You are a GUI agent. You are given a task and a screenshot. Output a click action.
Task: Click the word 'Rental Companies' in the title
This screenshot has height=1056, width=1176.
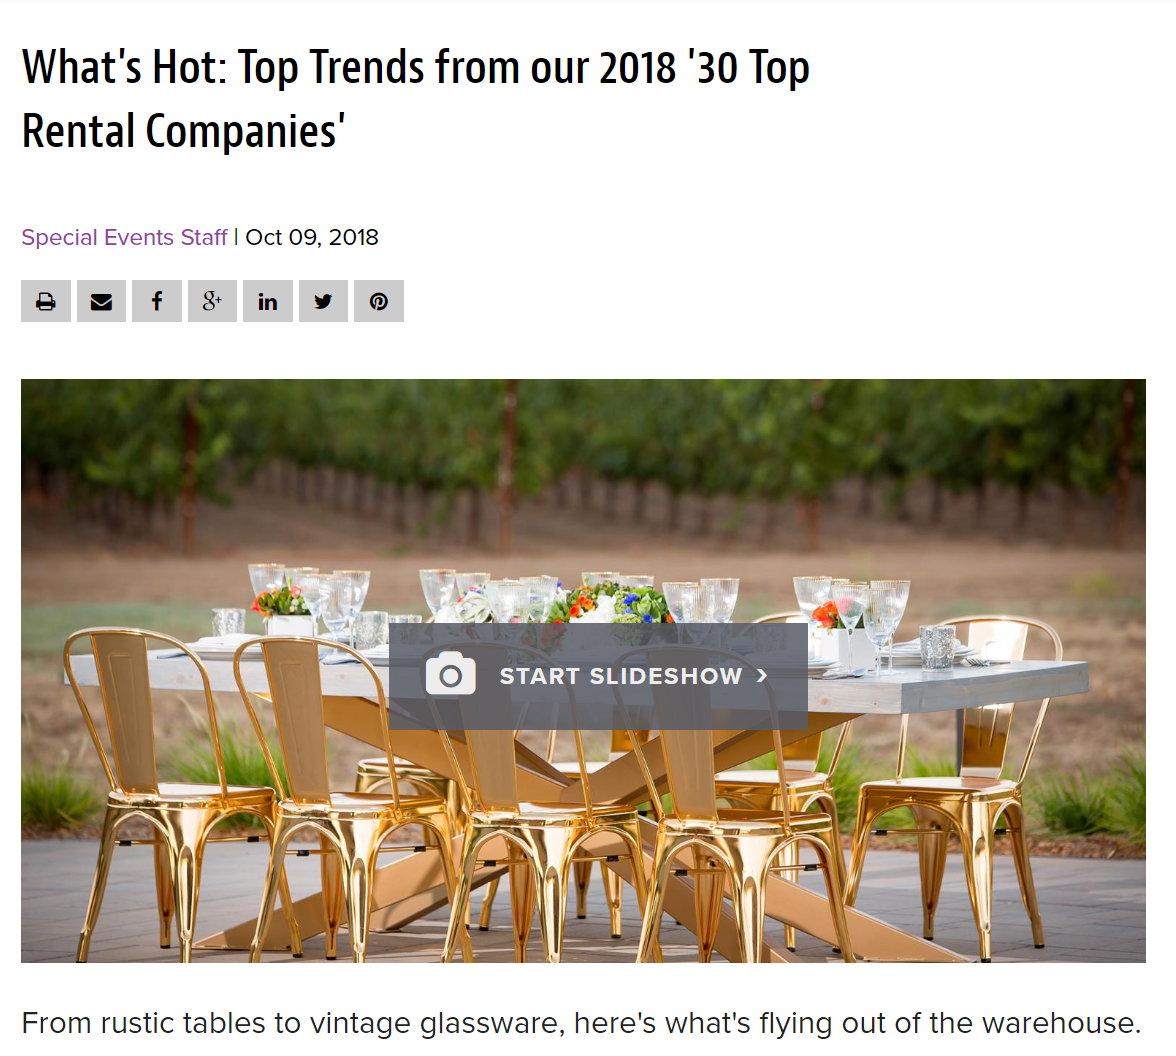coord(183,131)
